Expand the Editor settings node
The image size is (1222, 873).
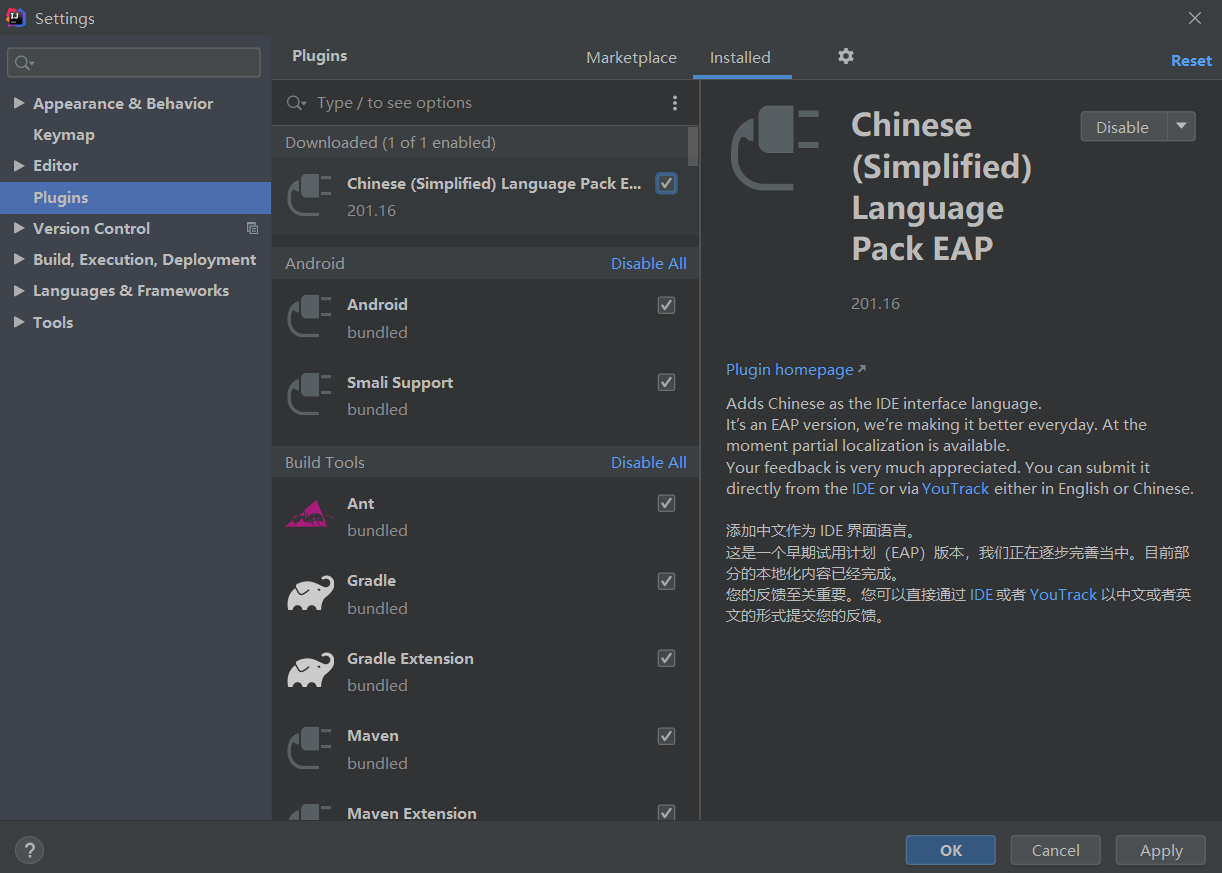pyautogui.click(x=19, y=165)
